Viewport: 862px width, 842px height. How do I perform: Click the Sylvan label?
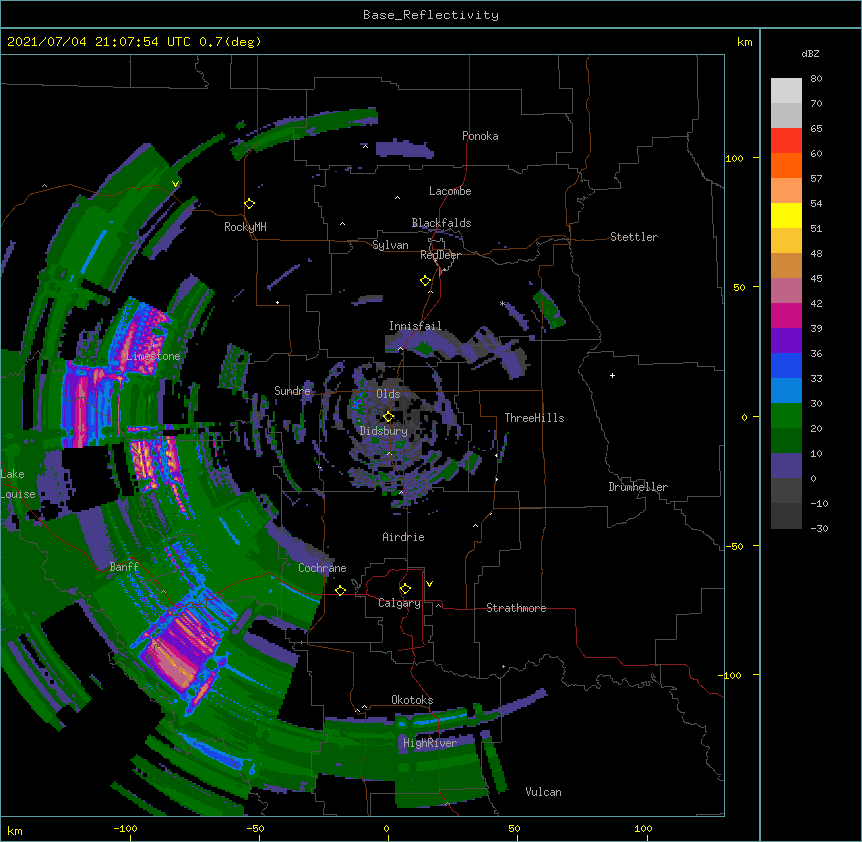click(390, 245)
